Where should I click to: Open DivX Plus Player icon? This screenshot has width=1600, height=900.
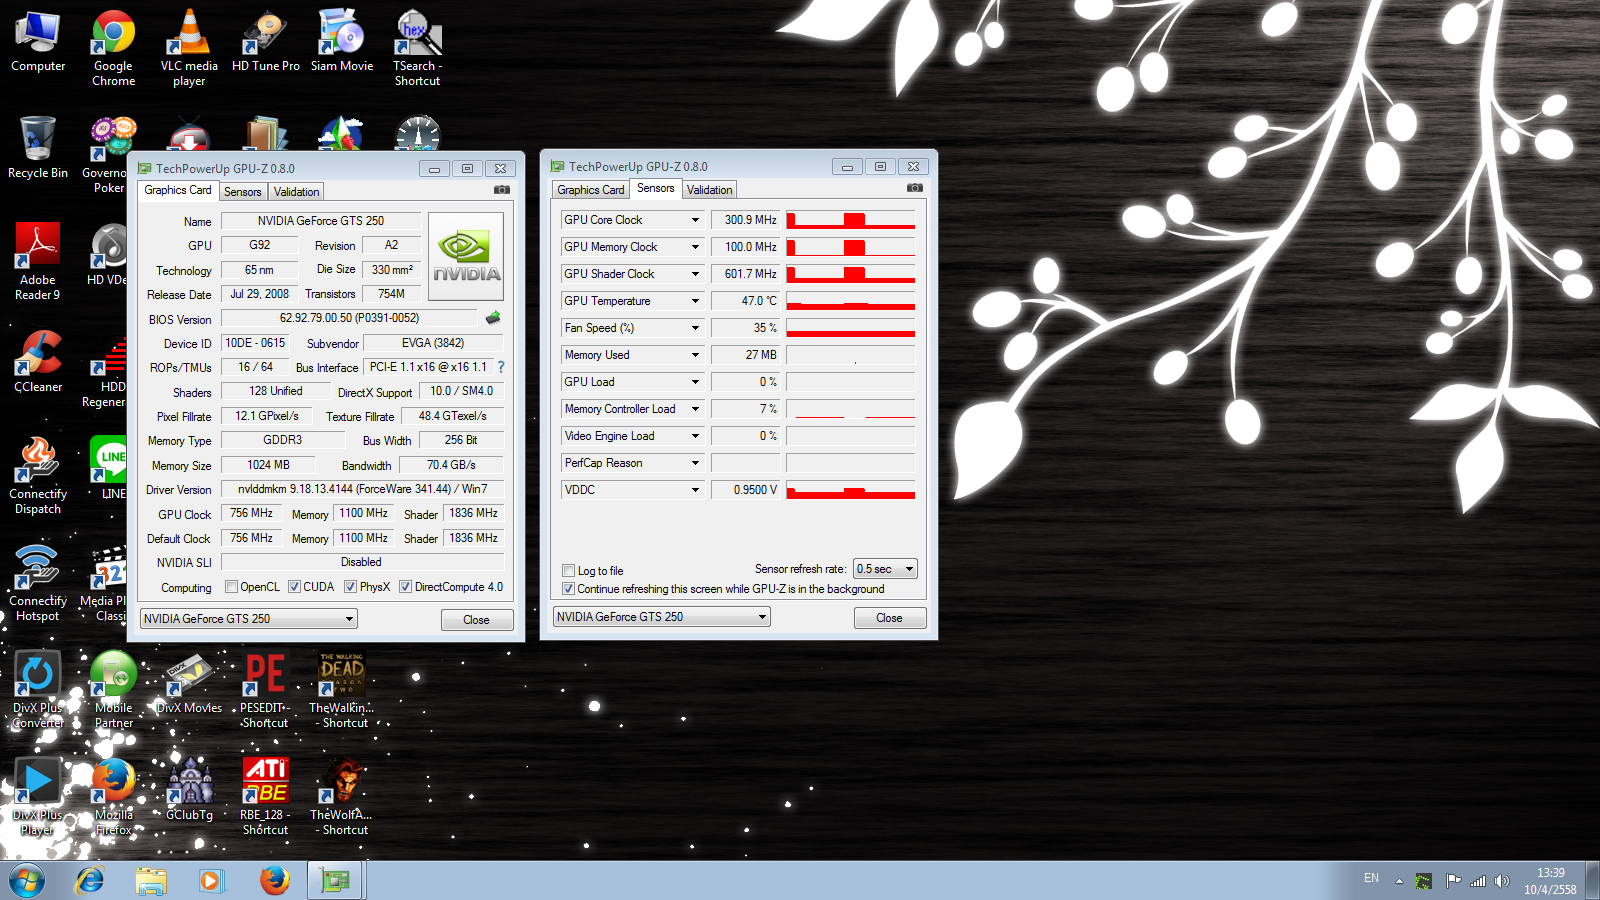tap(38, 797)
